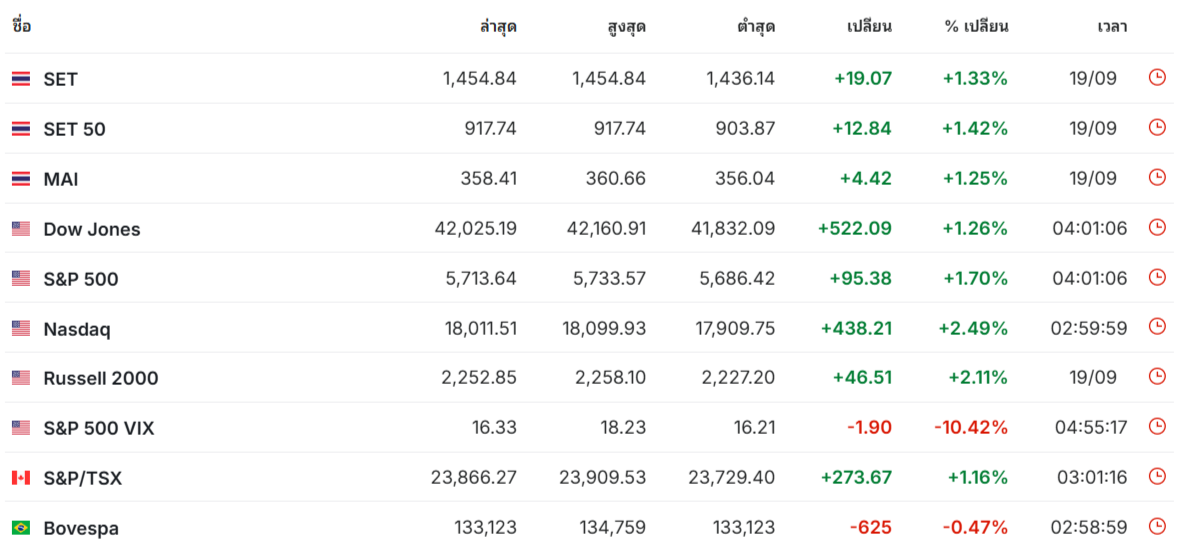Open the SET 50 index link
This screenshot has height=543, width=1178.
(x=74, y=129)
